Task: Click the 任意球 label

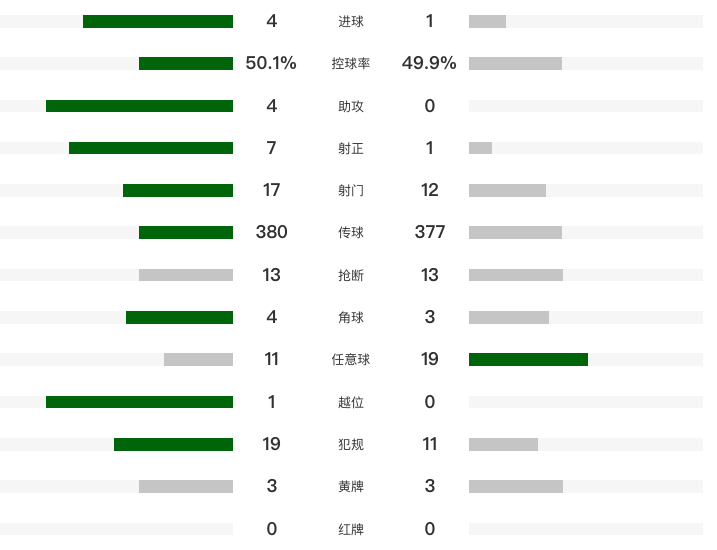Action: click(x=351, y=360)
